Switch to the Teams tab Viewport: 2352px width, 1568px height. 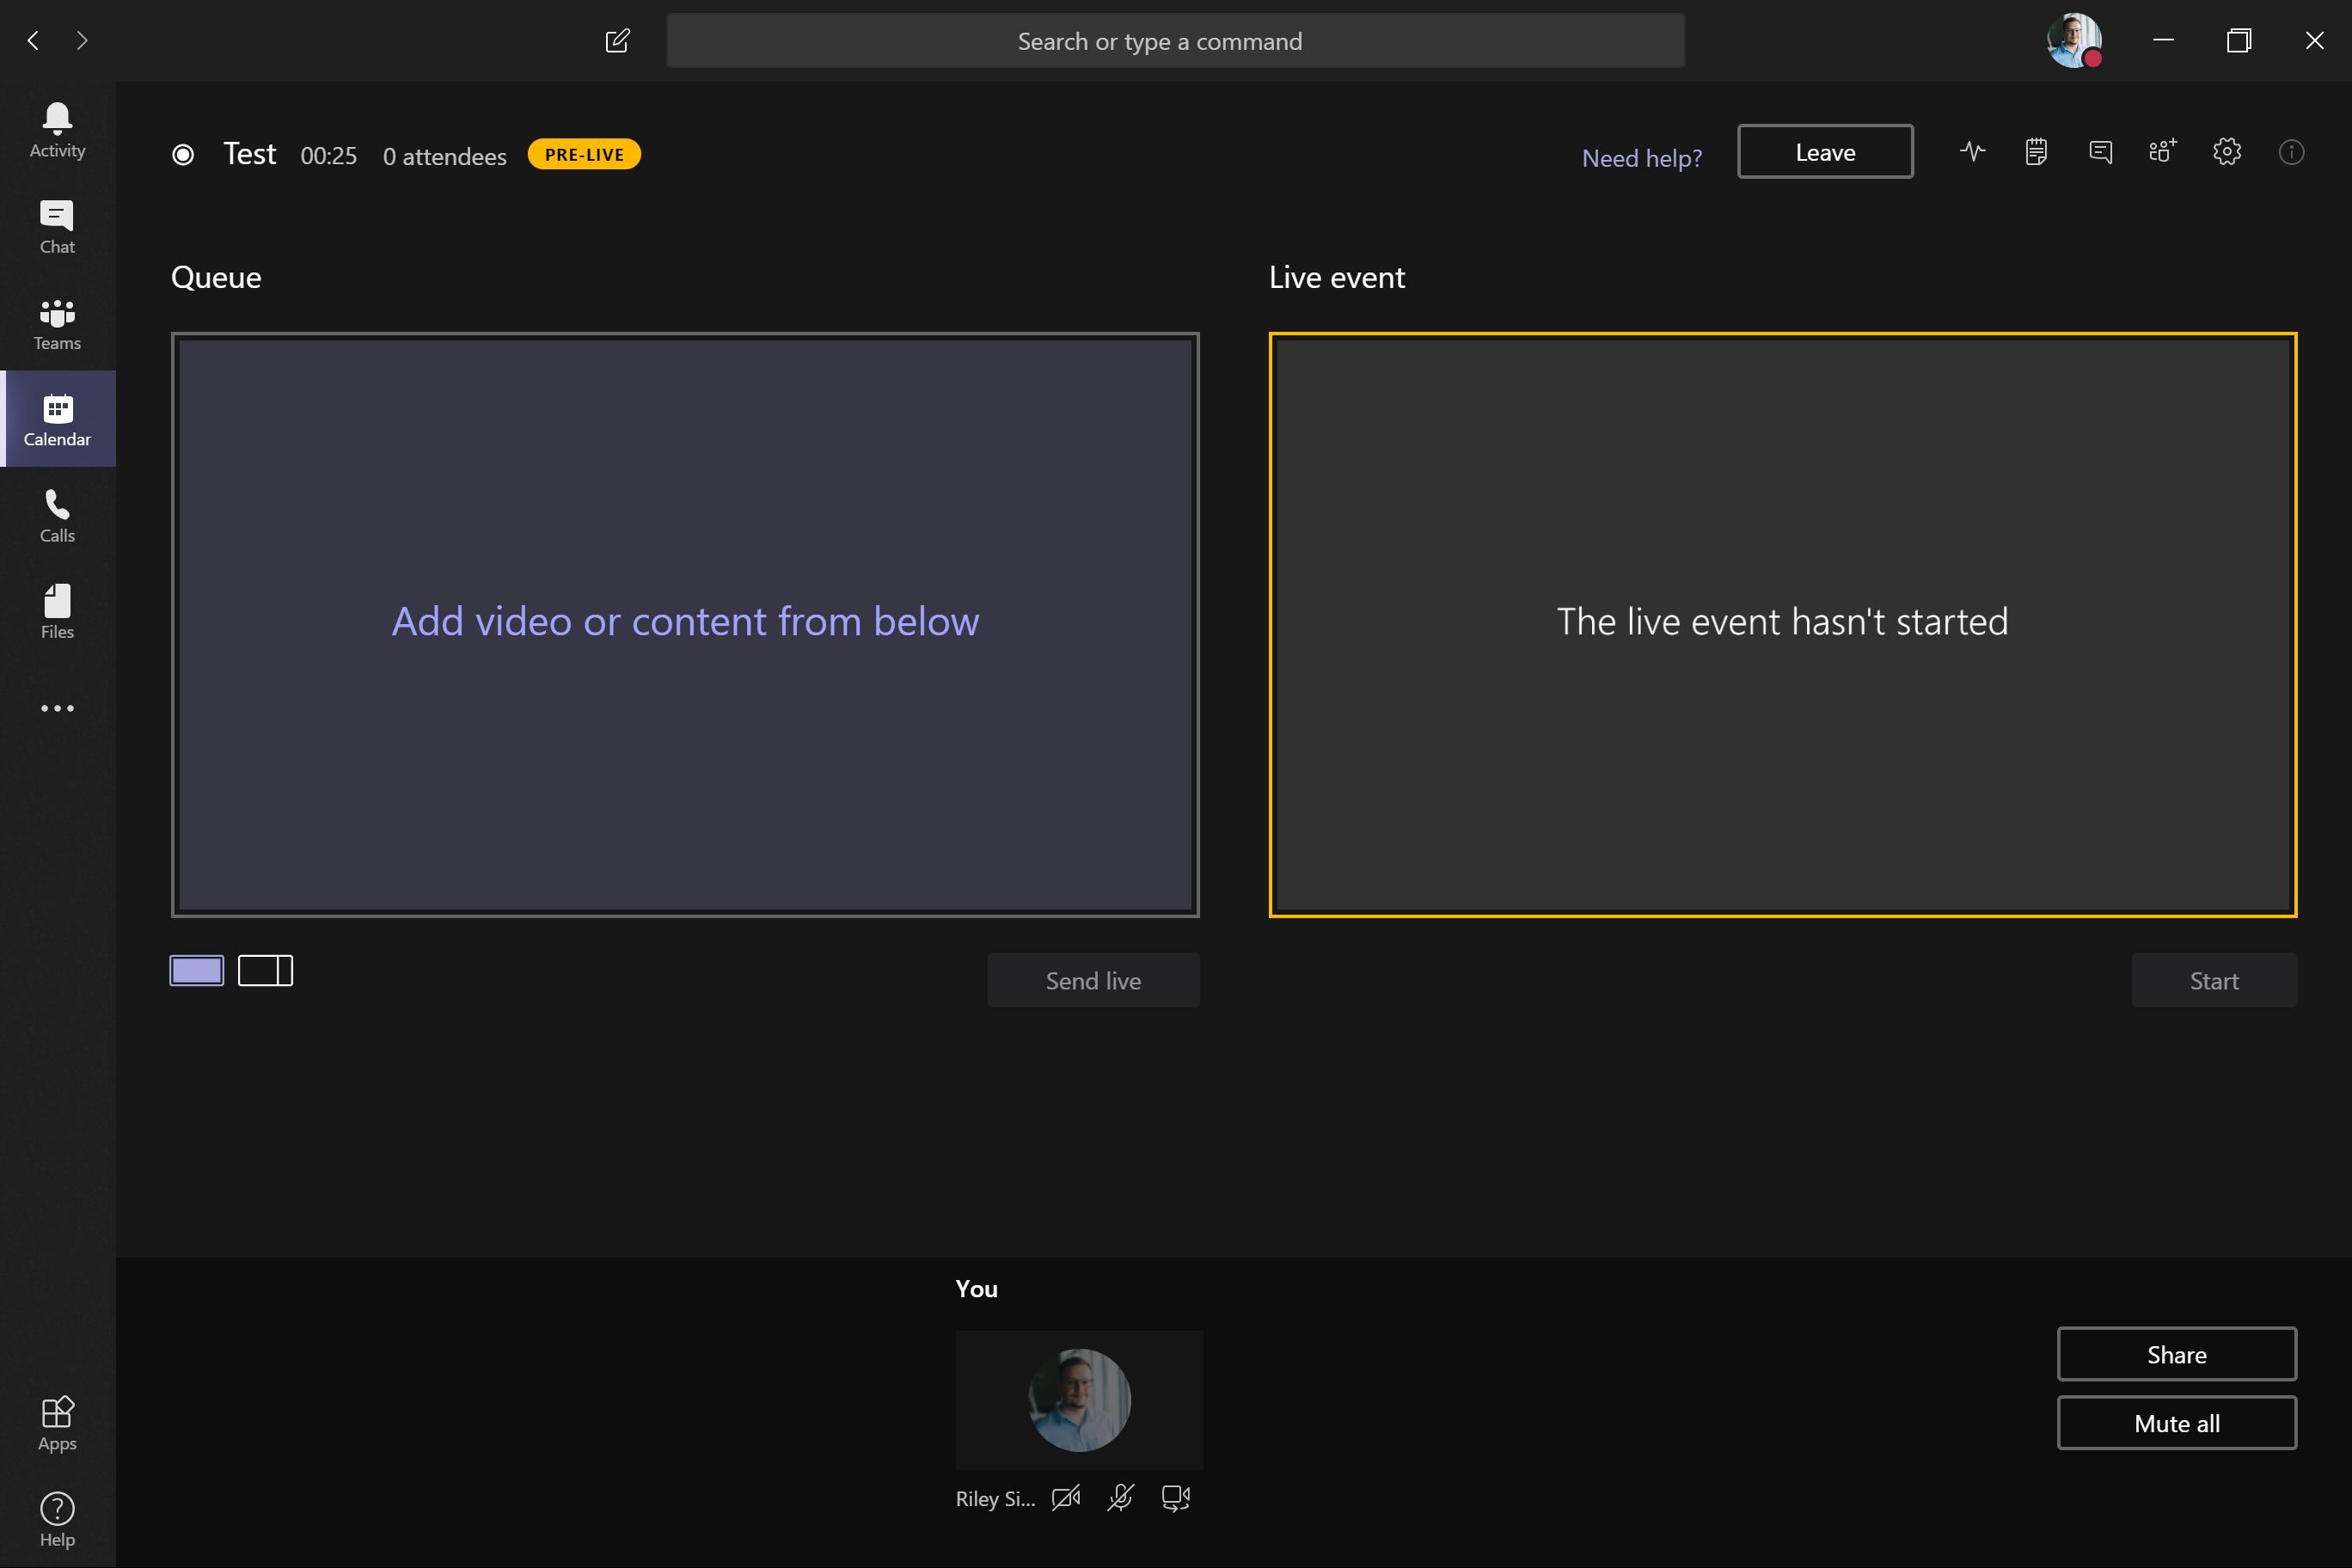tap(57, 324)
